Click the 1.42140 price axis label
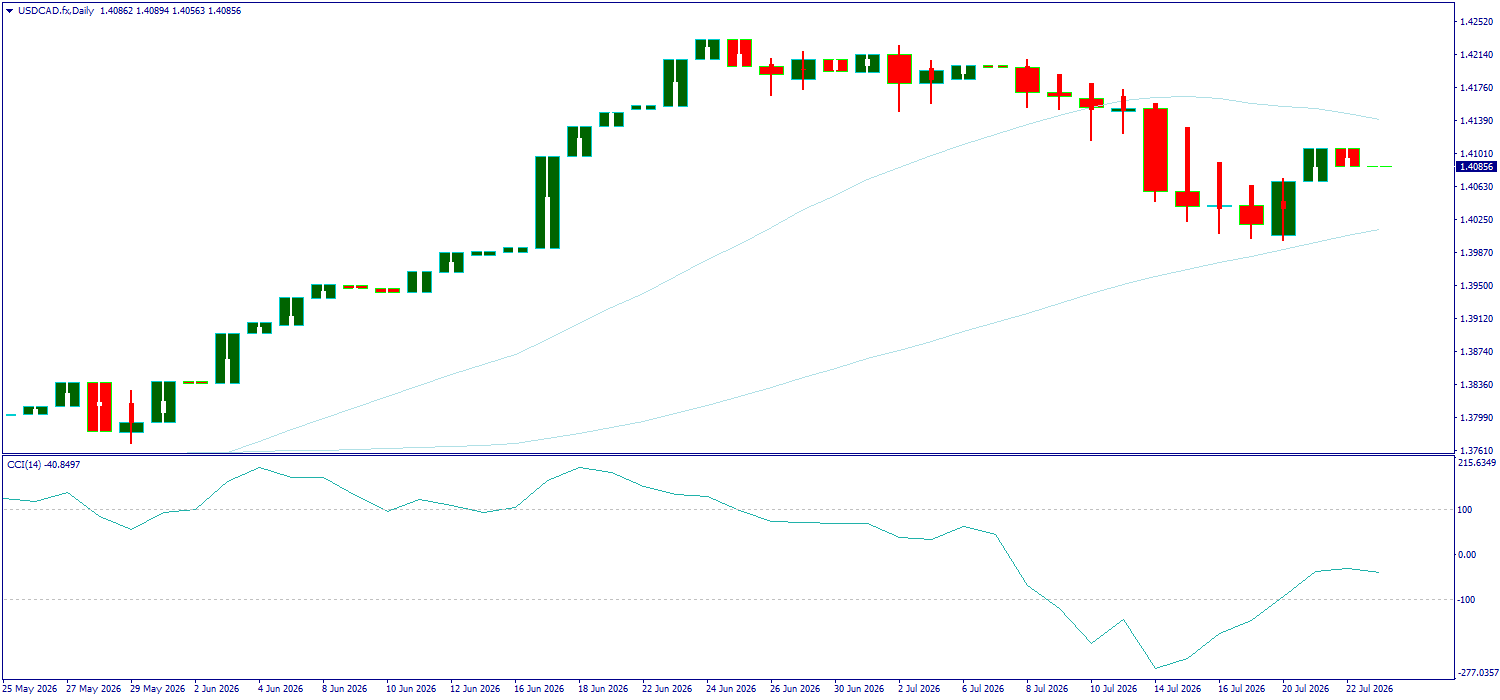 [1477, 55]
